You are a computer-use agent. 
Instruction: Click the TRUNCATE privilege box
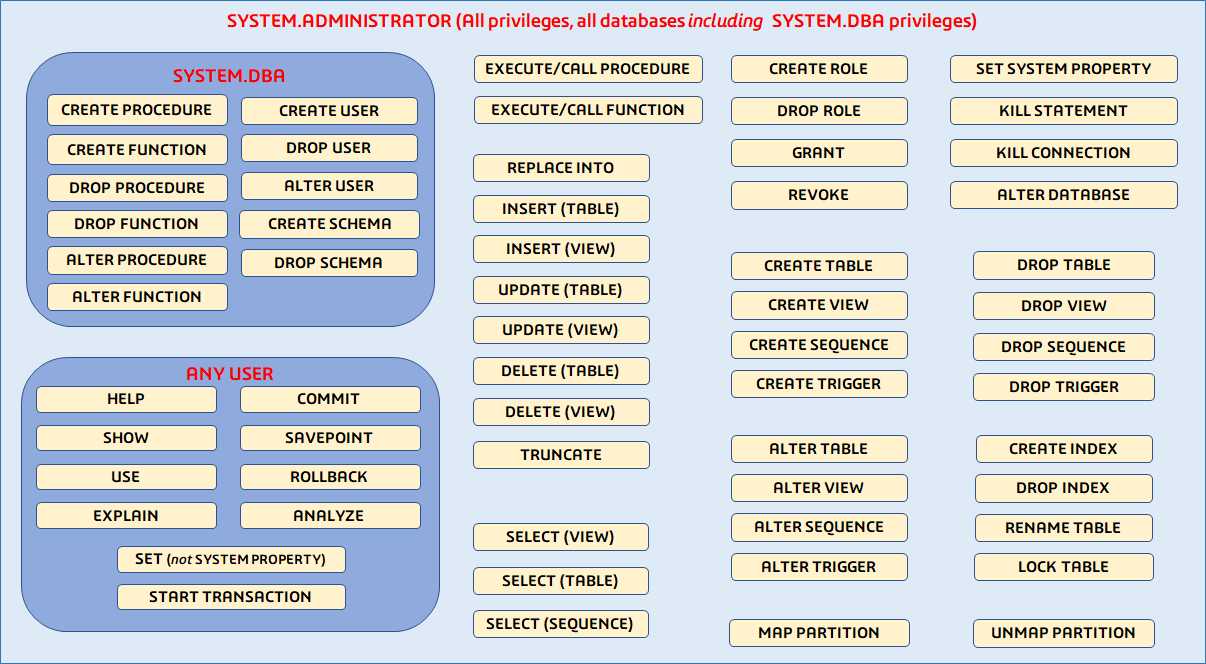tap(561, 455)
